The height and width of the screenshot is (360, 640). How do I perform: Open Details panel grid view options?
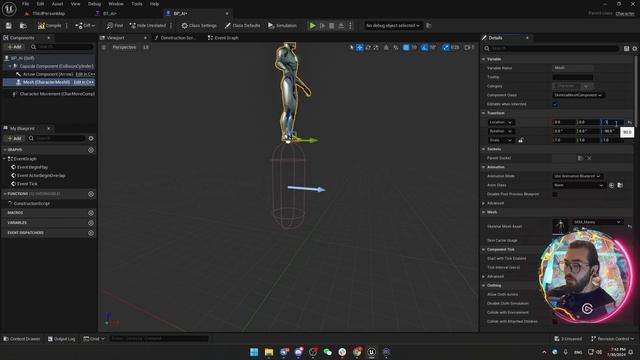[626, 49]
